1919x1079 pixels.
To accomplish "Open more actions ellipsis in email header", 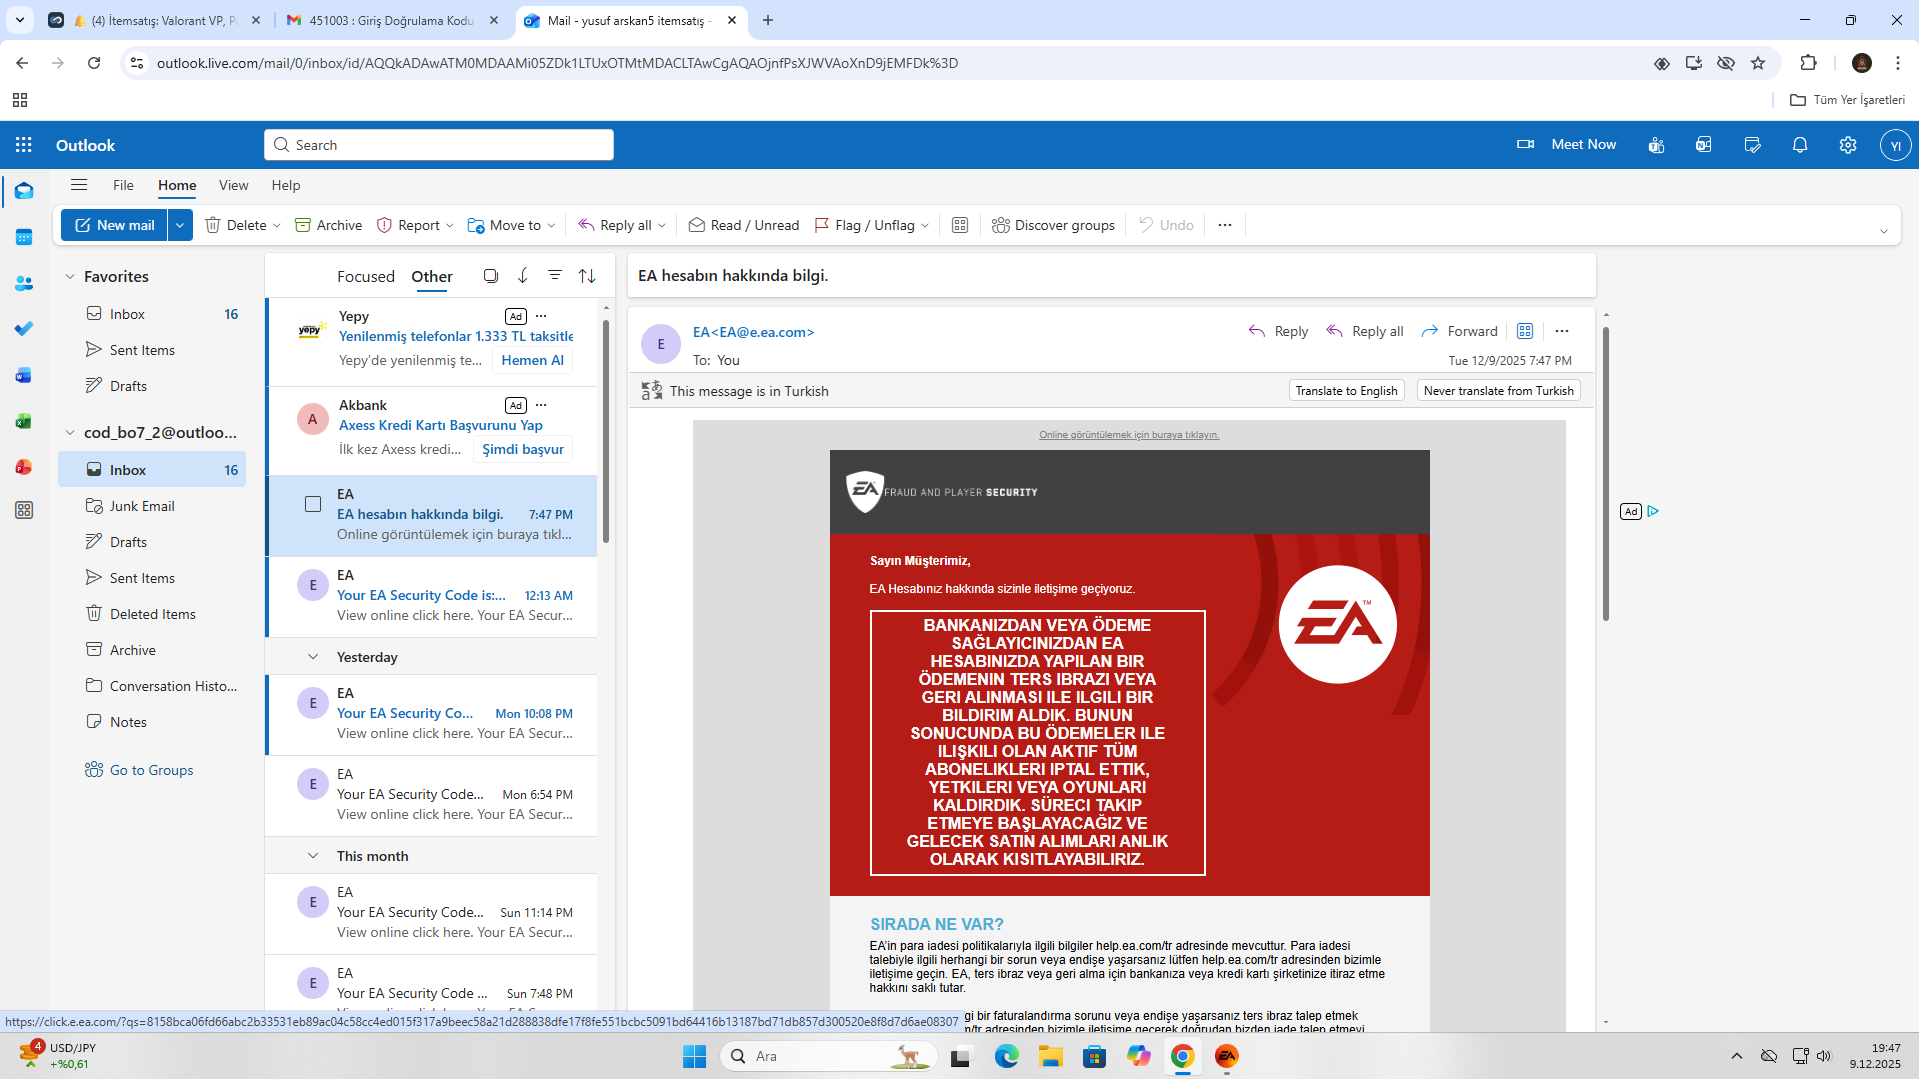I will pyautogui.click(x=1562, y=331).
